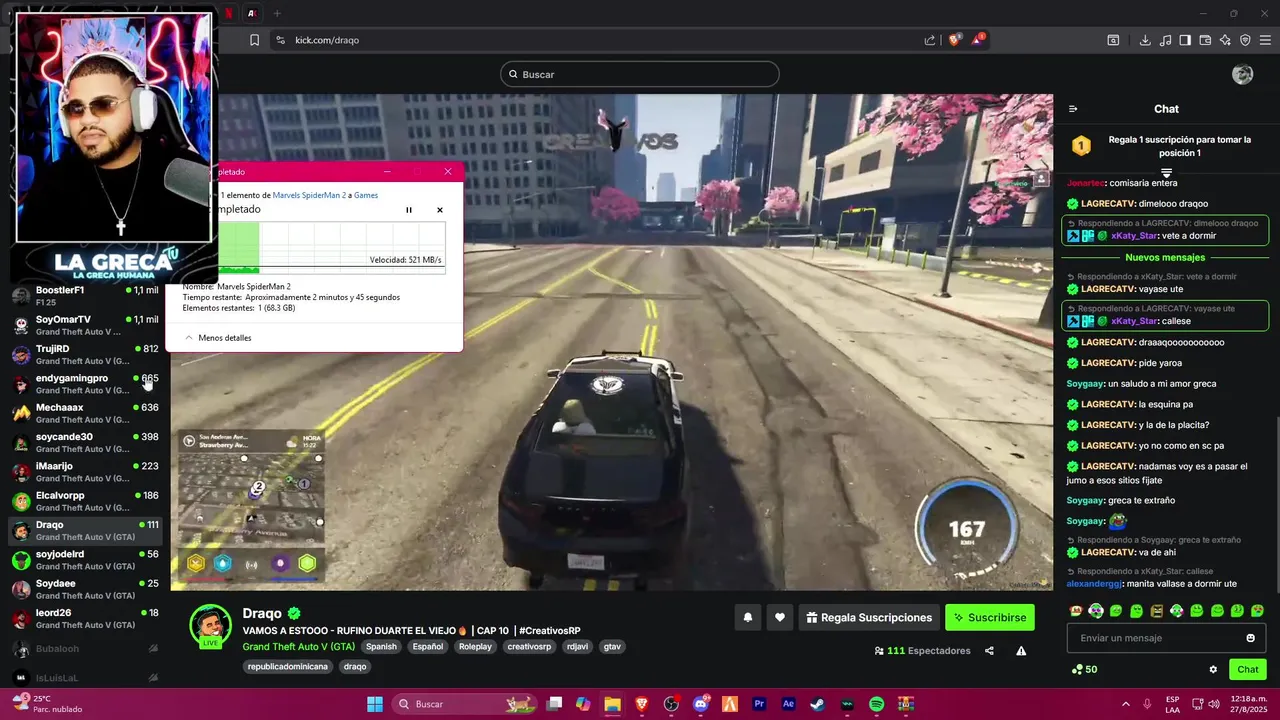
Task: Open iMaarijo channel in sidebar
Action: [x=85, y=472]
